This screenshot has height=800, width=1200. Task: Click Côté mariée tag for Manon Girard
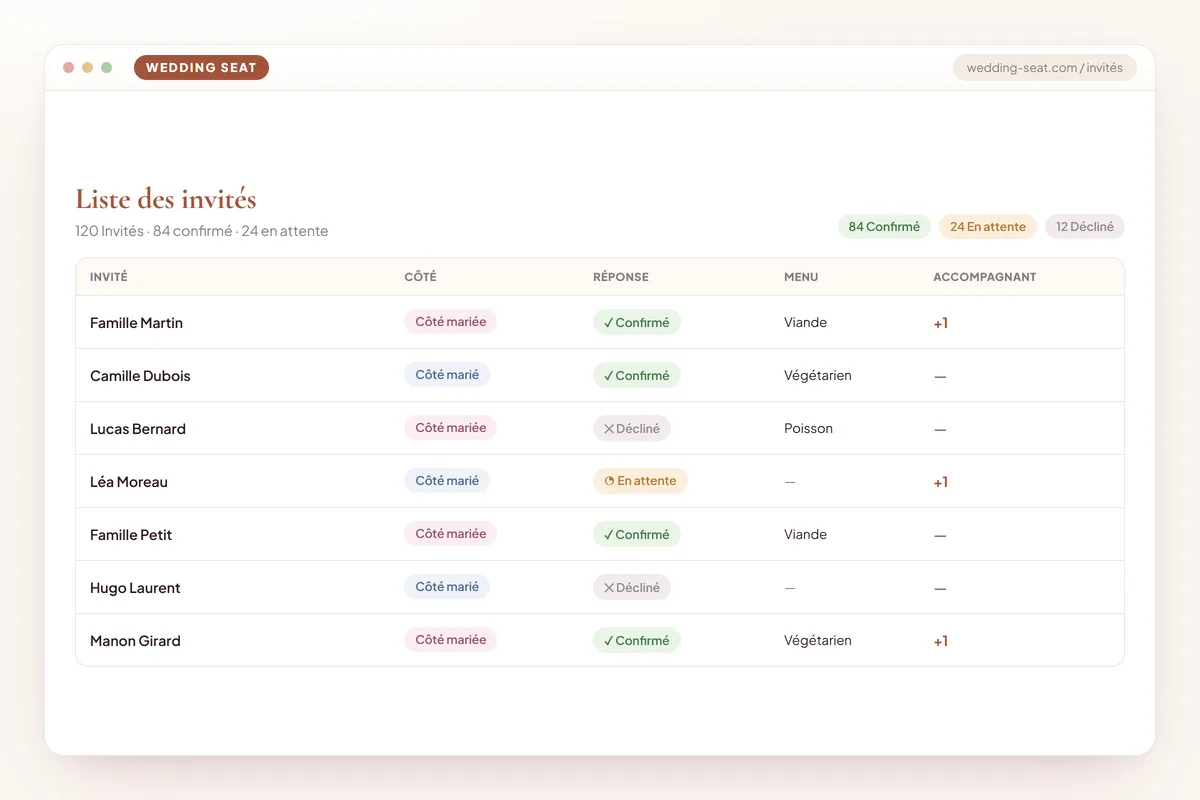pos(450,640)
